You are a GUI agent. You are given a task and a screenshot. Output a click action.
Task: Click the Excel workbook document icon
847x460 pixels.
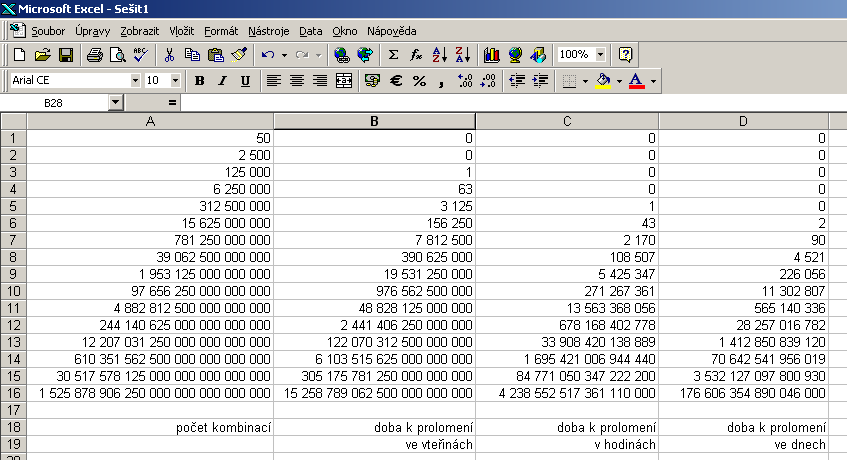(x=17, y=31)
